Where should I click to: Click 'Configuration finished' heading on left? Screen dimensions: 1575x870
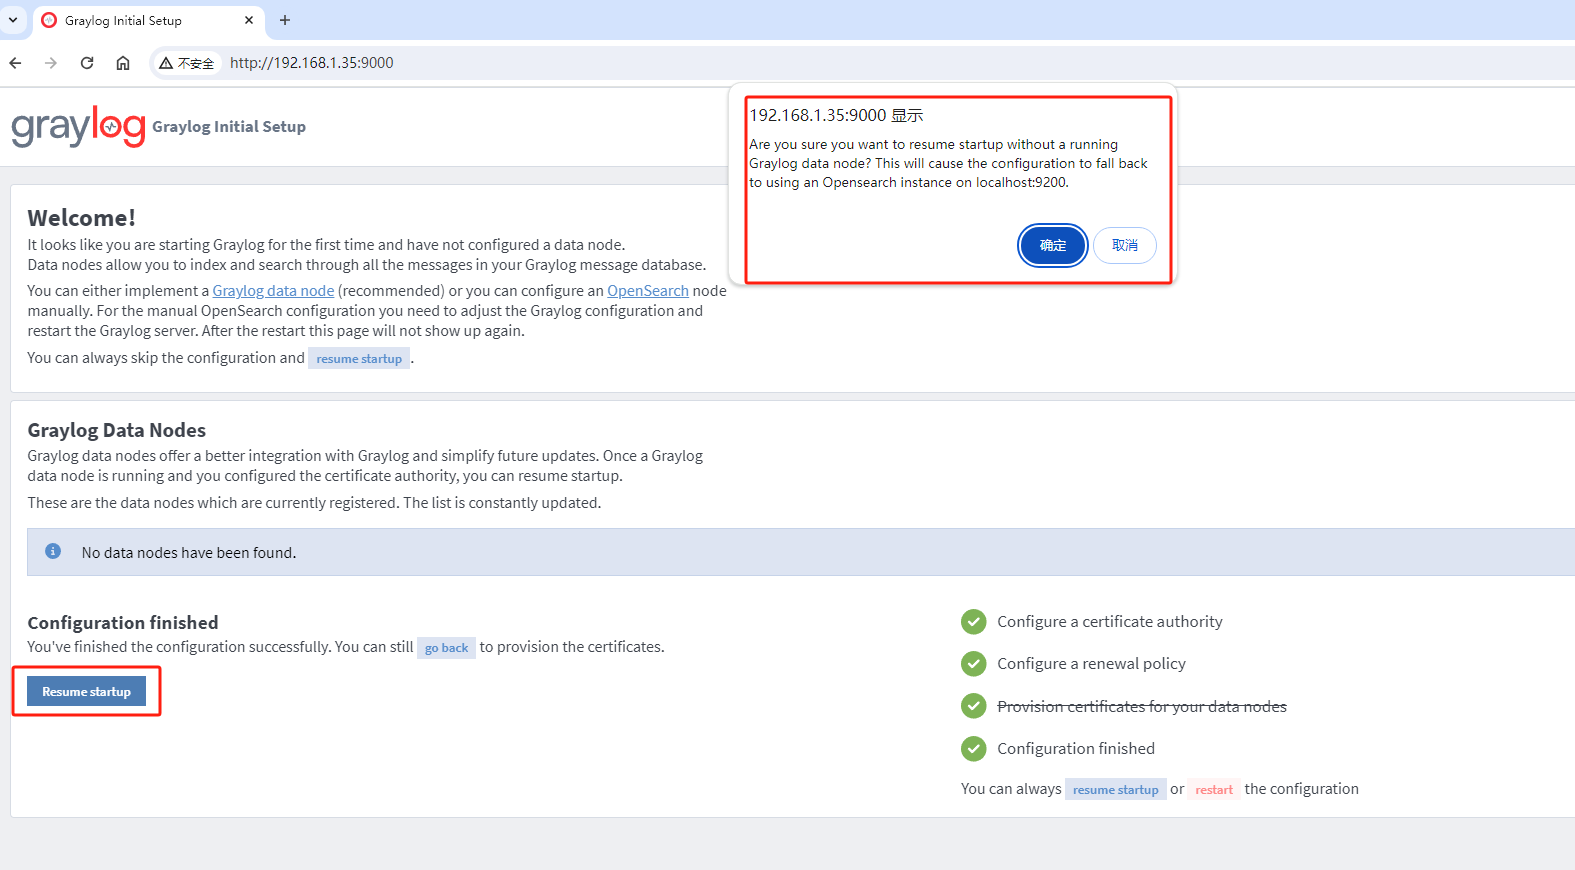click(x=122, y=622)
